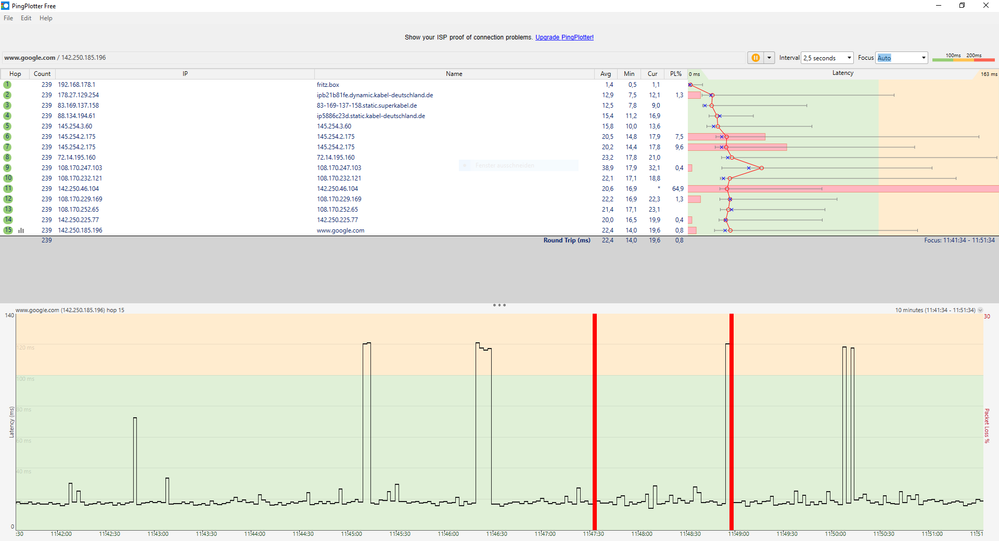The height and width of the screenshot is (541, 999).
Task: Click the Round Trip (ms) summary label
Action: (x=567, y=240)
